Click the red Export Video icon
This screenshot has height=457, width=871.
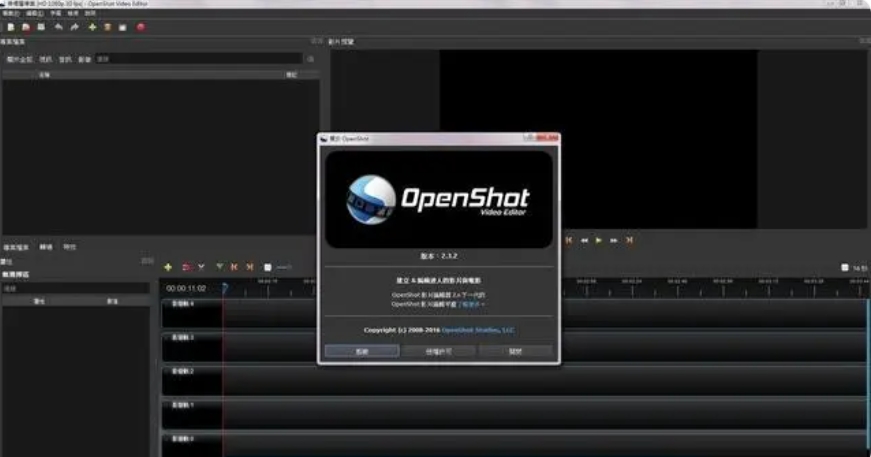[x=141, y=27]
